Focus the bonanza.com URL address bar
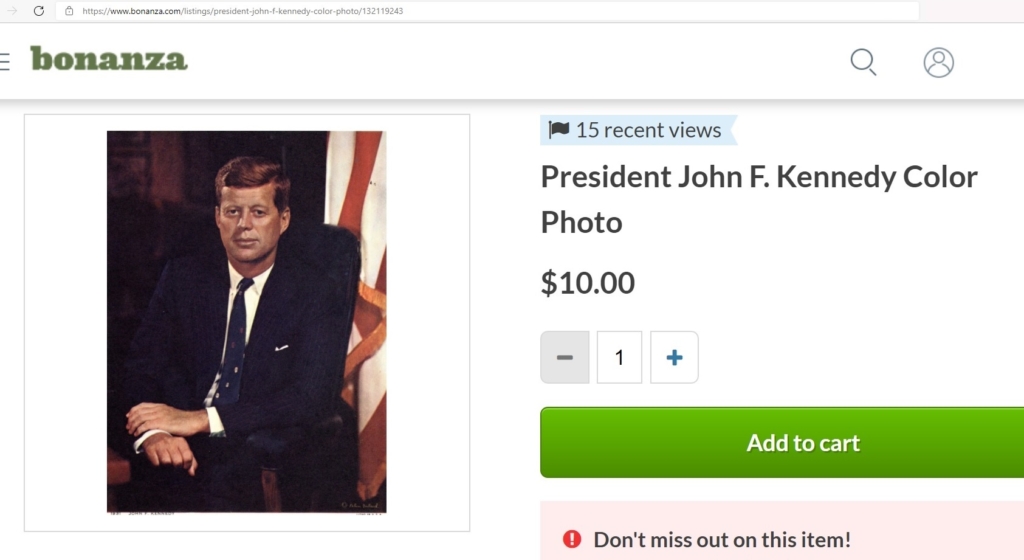The image size is (1024, 560). (x=400, y=11)
